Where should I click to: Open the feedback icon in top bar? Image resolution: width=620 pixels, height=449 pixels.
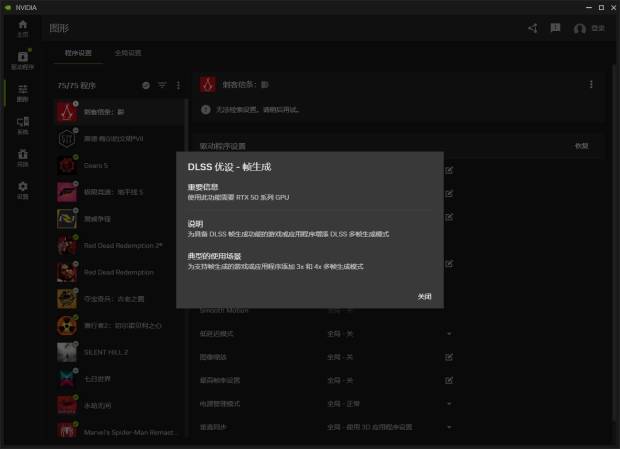tap(555, 28)
